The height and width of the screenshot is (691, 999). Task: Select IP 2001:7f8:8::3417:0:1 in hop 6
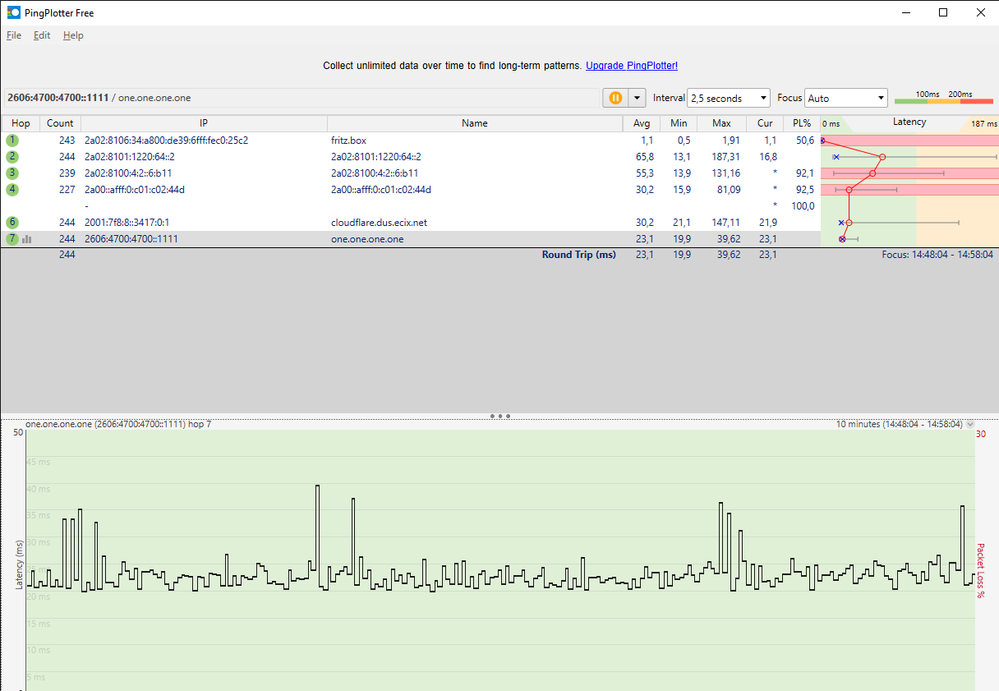pos(127,222)
